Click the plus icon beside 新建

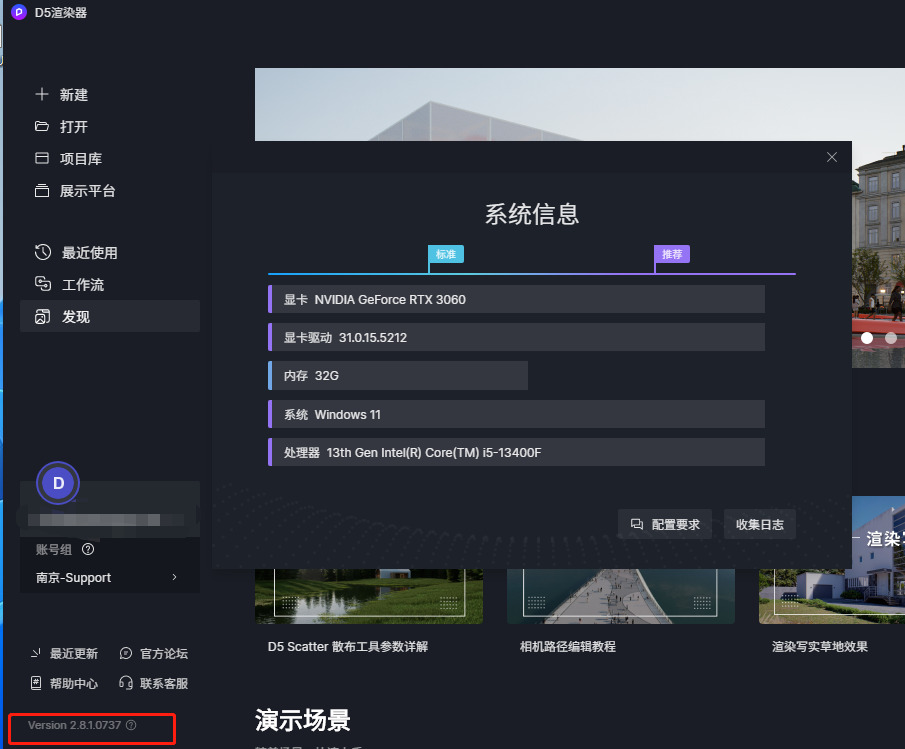(42, 94)
